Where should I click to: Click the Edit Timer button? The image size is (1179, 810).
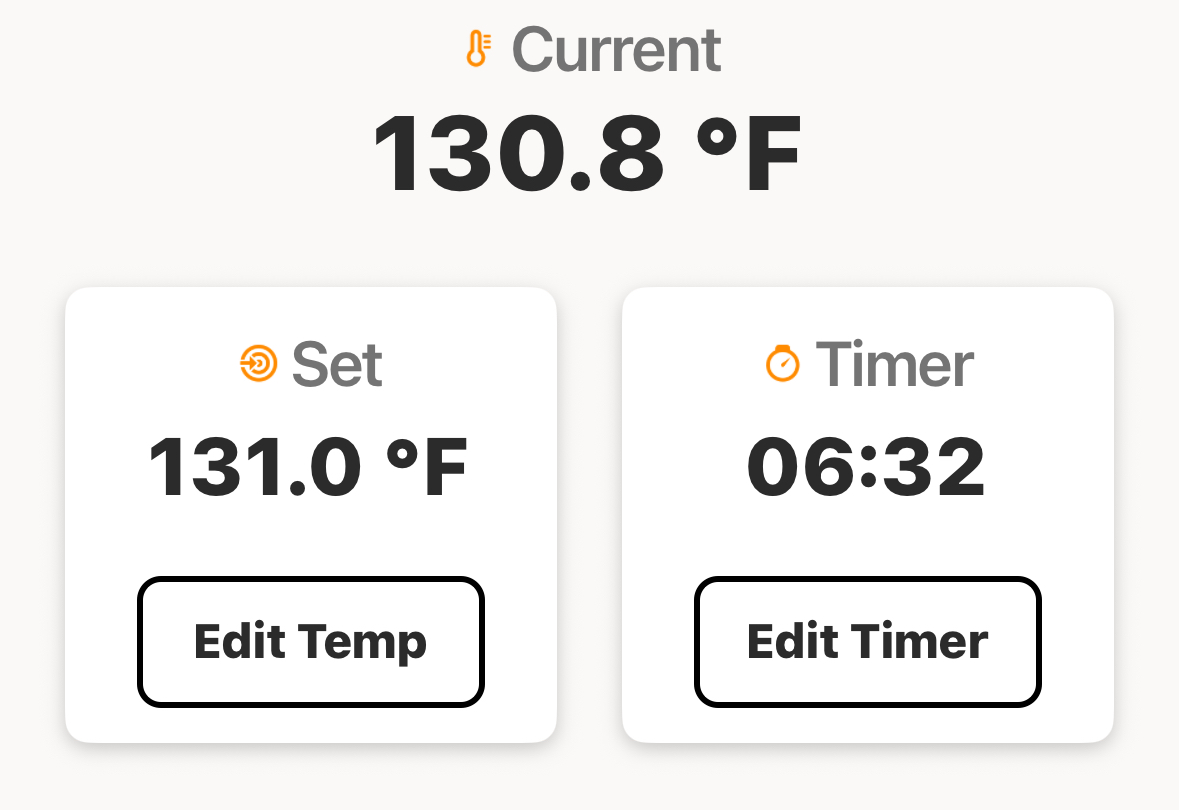click(868, 642)
